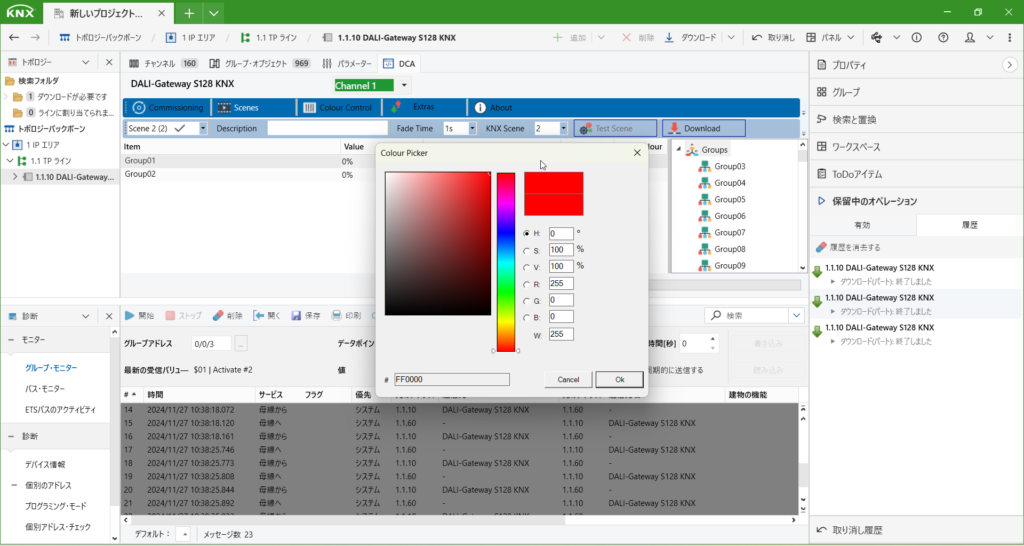
Task: Open the Scene 2 (2) selector dropdown
Action: 203,128
